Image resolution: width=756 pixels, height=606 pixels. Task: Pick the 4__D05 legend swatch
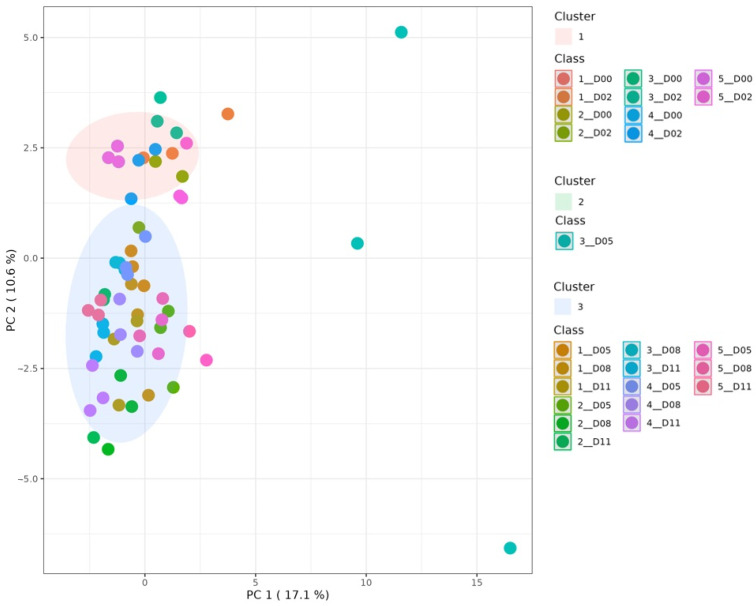click(x=632, y=386)
